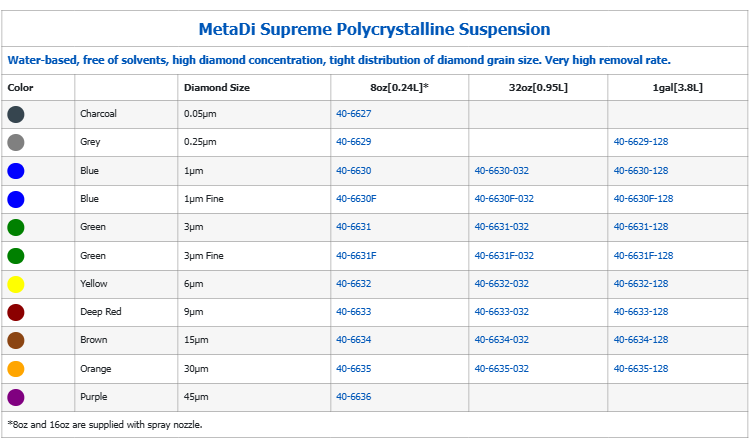
Task: Click the MetaDi Supreme Polycrystalline Suspension title
Action: [x=375, y=29]
